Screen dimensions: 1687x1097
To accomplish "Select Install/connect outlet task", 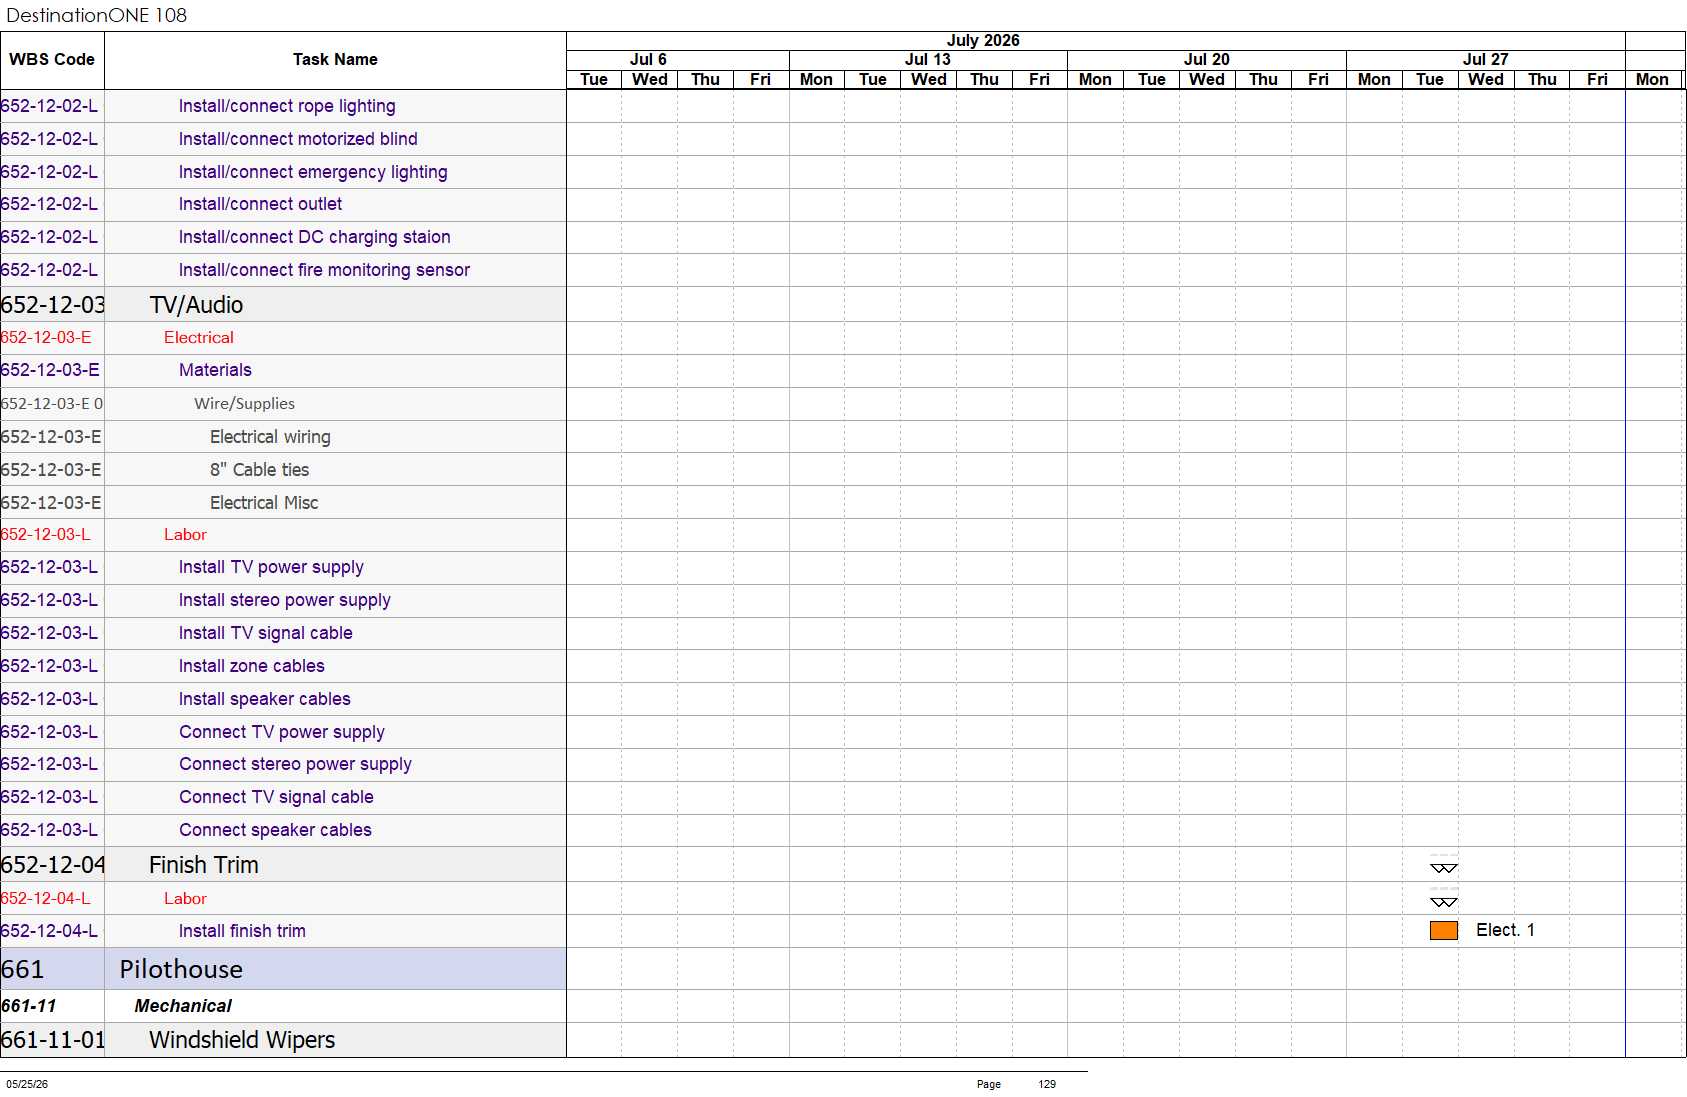I will [260, 204].
